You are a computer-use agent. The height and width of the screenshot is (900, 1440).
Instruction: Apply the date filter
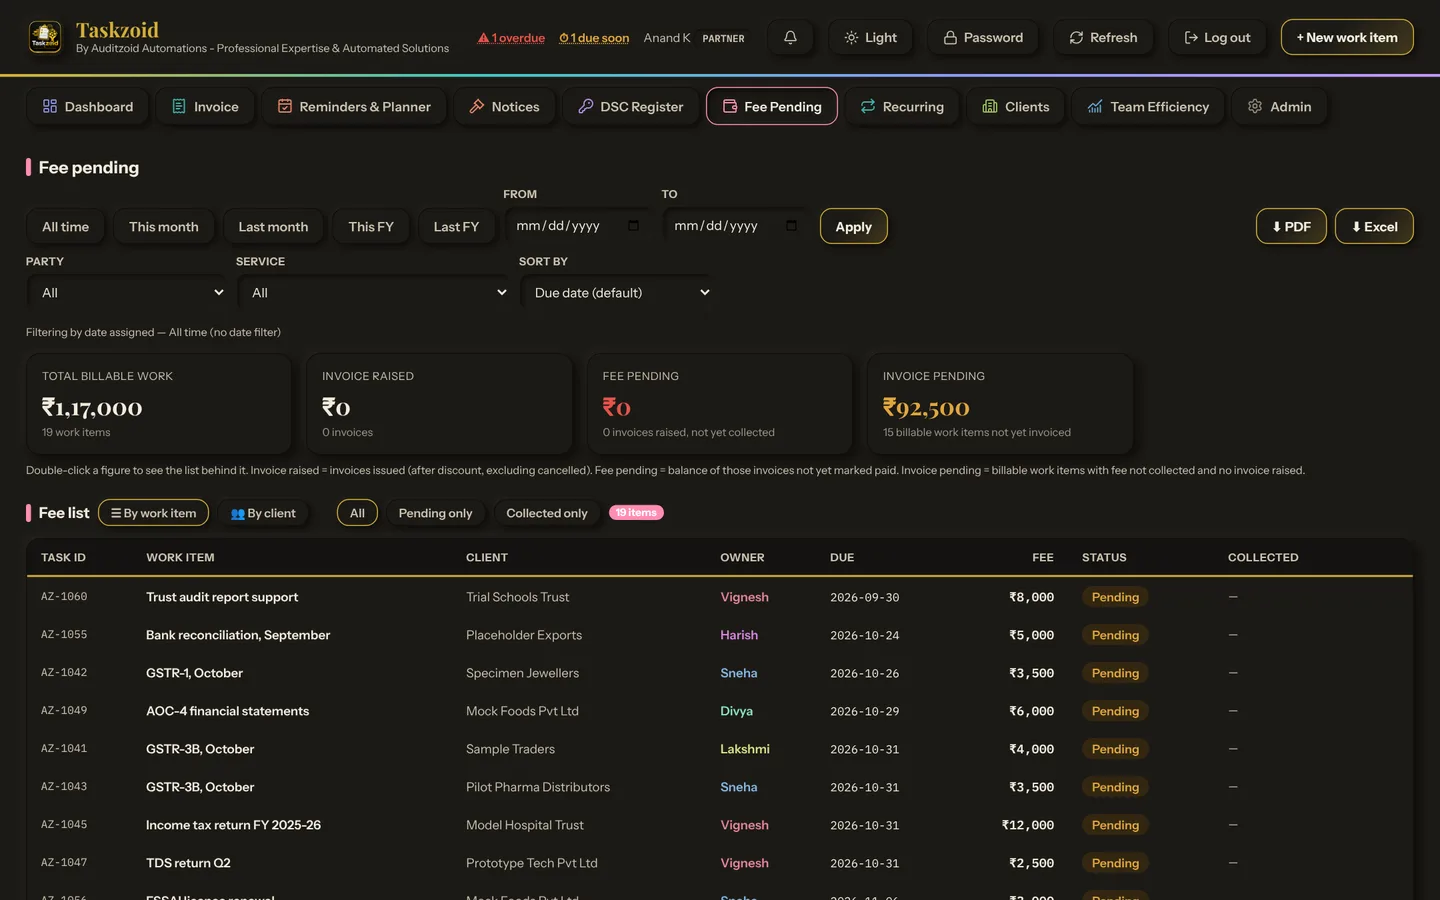click(853, 226)
